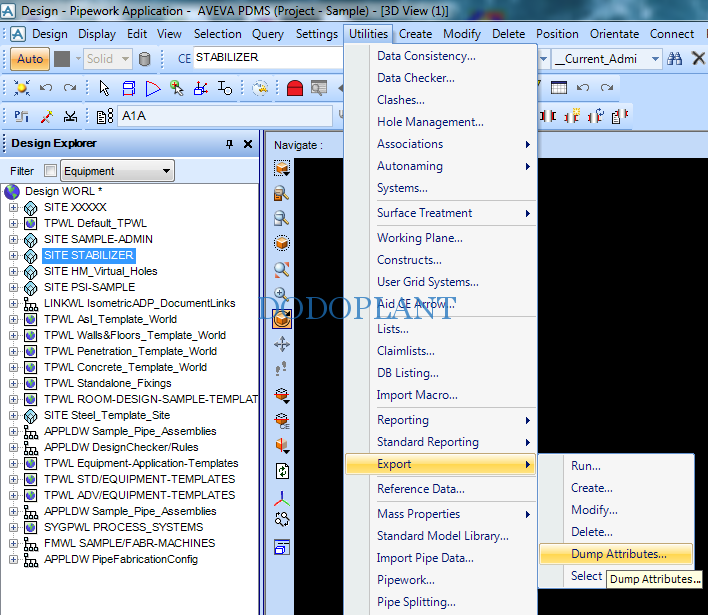Open the Connect menu
The image size is (708, 615).
672,34
